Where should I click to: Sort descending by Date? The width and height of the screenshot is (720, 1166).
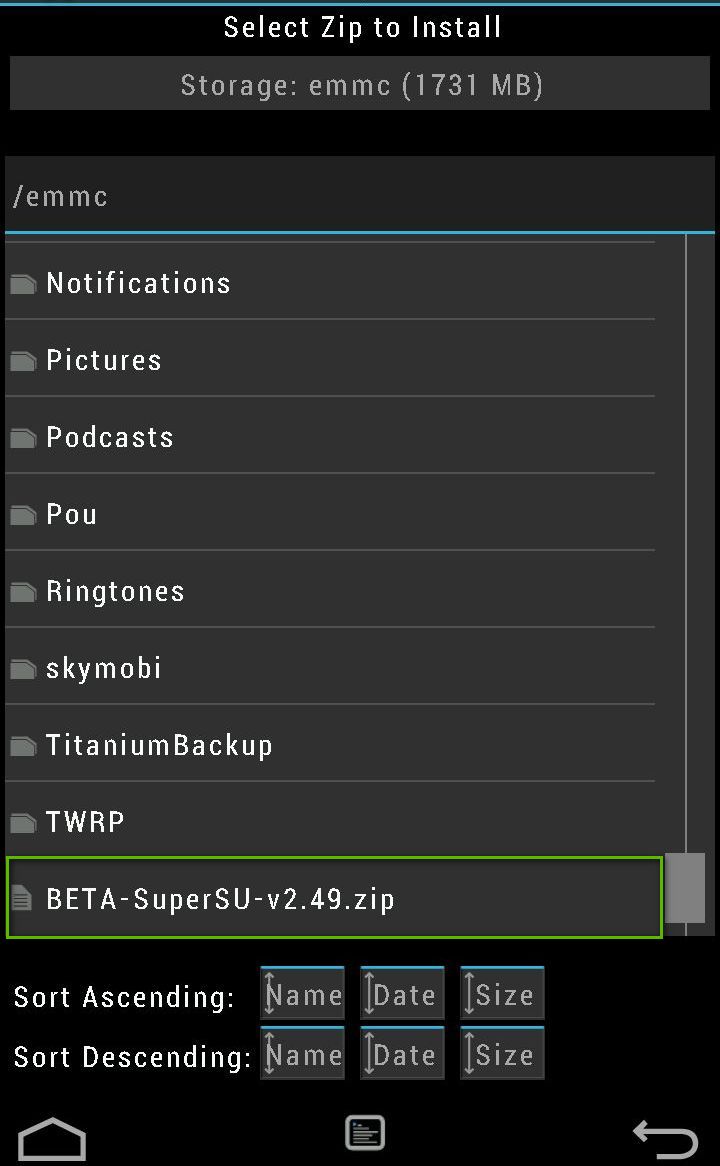click(402, 1054)
